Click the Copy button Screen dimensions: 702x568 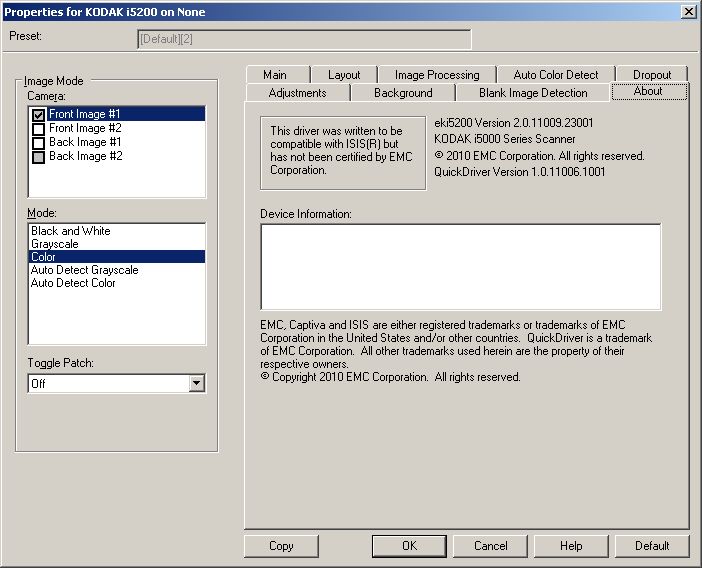[281, 546]
